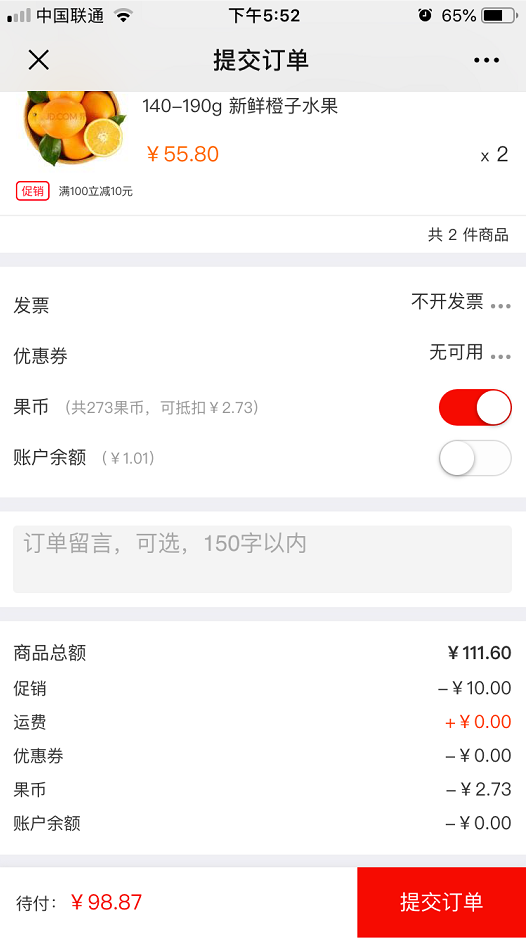526x939 pixels.
Task: Disable the 果币 coin deduction switch
Action: click(x=475, y=407)
